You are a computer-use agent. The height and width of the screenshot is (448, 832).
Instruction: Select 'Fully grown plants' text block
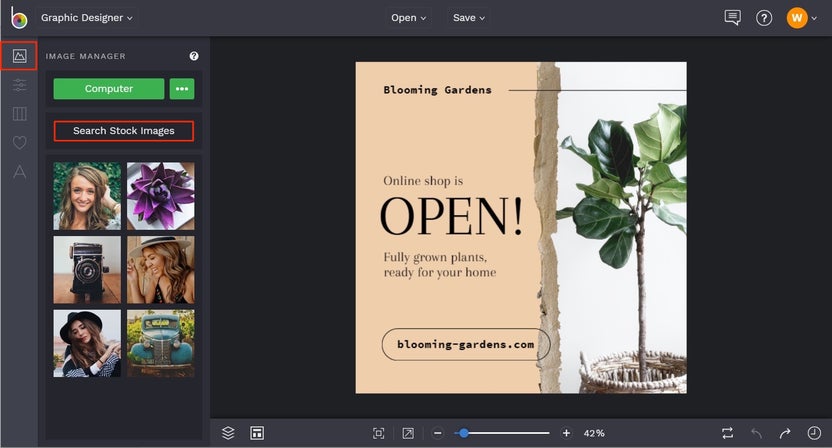[440, 264]
